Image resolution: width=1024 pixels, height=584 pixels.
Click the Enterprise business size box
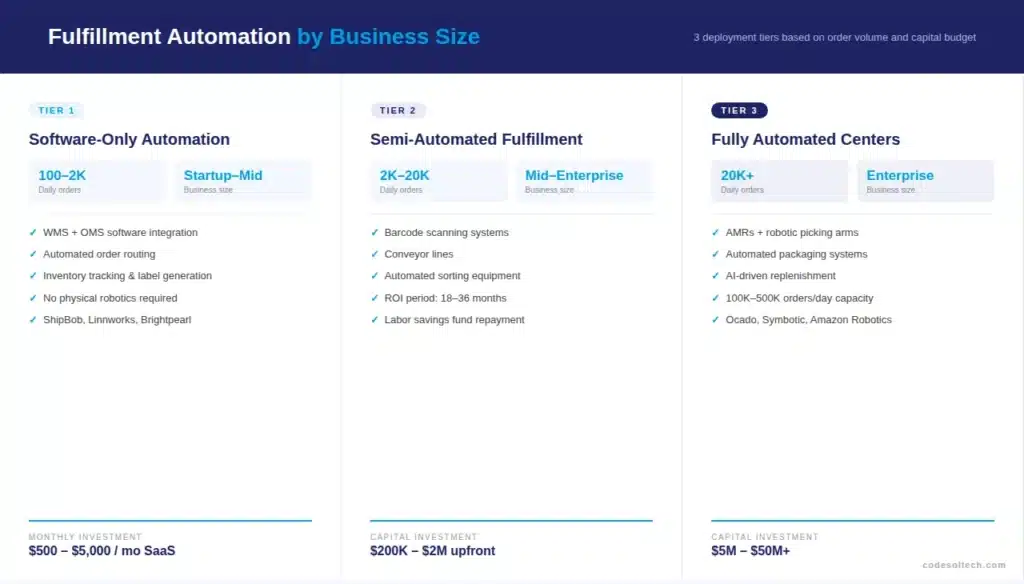point(925,181)
